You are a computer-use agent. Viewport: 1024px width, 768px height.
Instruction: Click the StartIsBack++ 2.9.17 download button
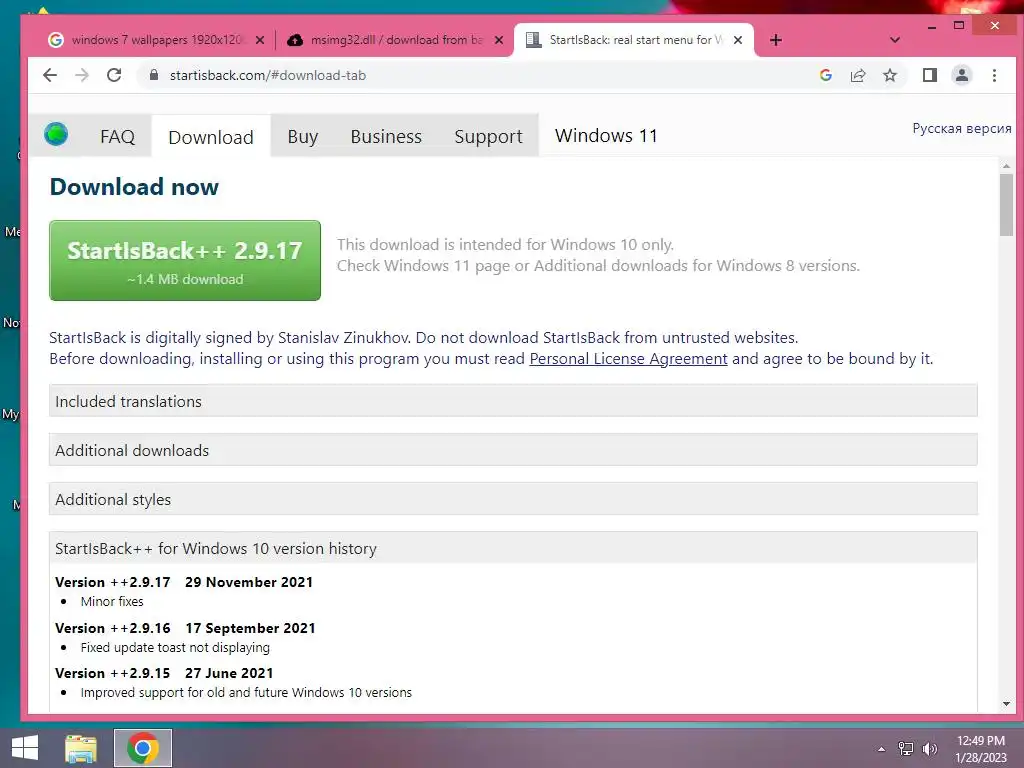[185, 261]
